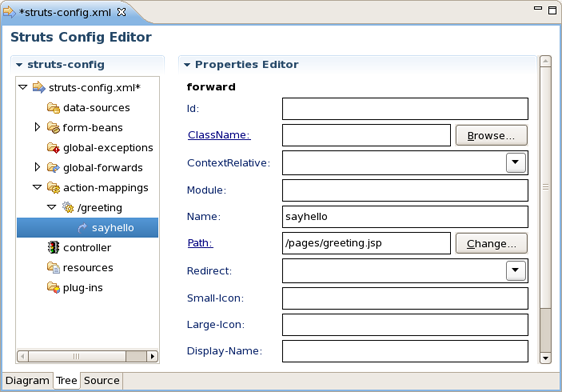The width and height of the screenshot is (562, 392).
Task: Follow the Path: hyperlink label
Action: 200,243
